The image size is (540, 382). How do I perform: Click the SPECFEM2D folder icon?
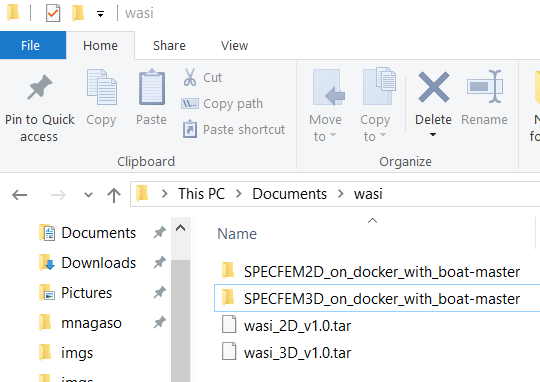click(228, 270)
